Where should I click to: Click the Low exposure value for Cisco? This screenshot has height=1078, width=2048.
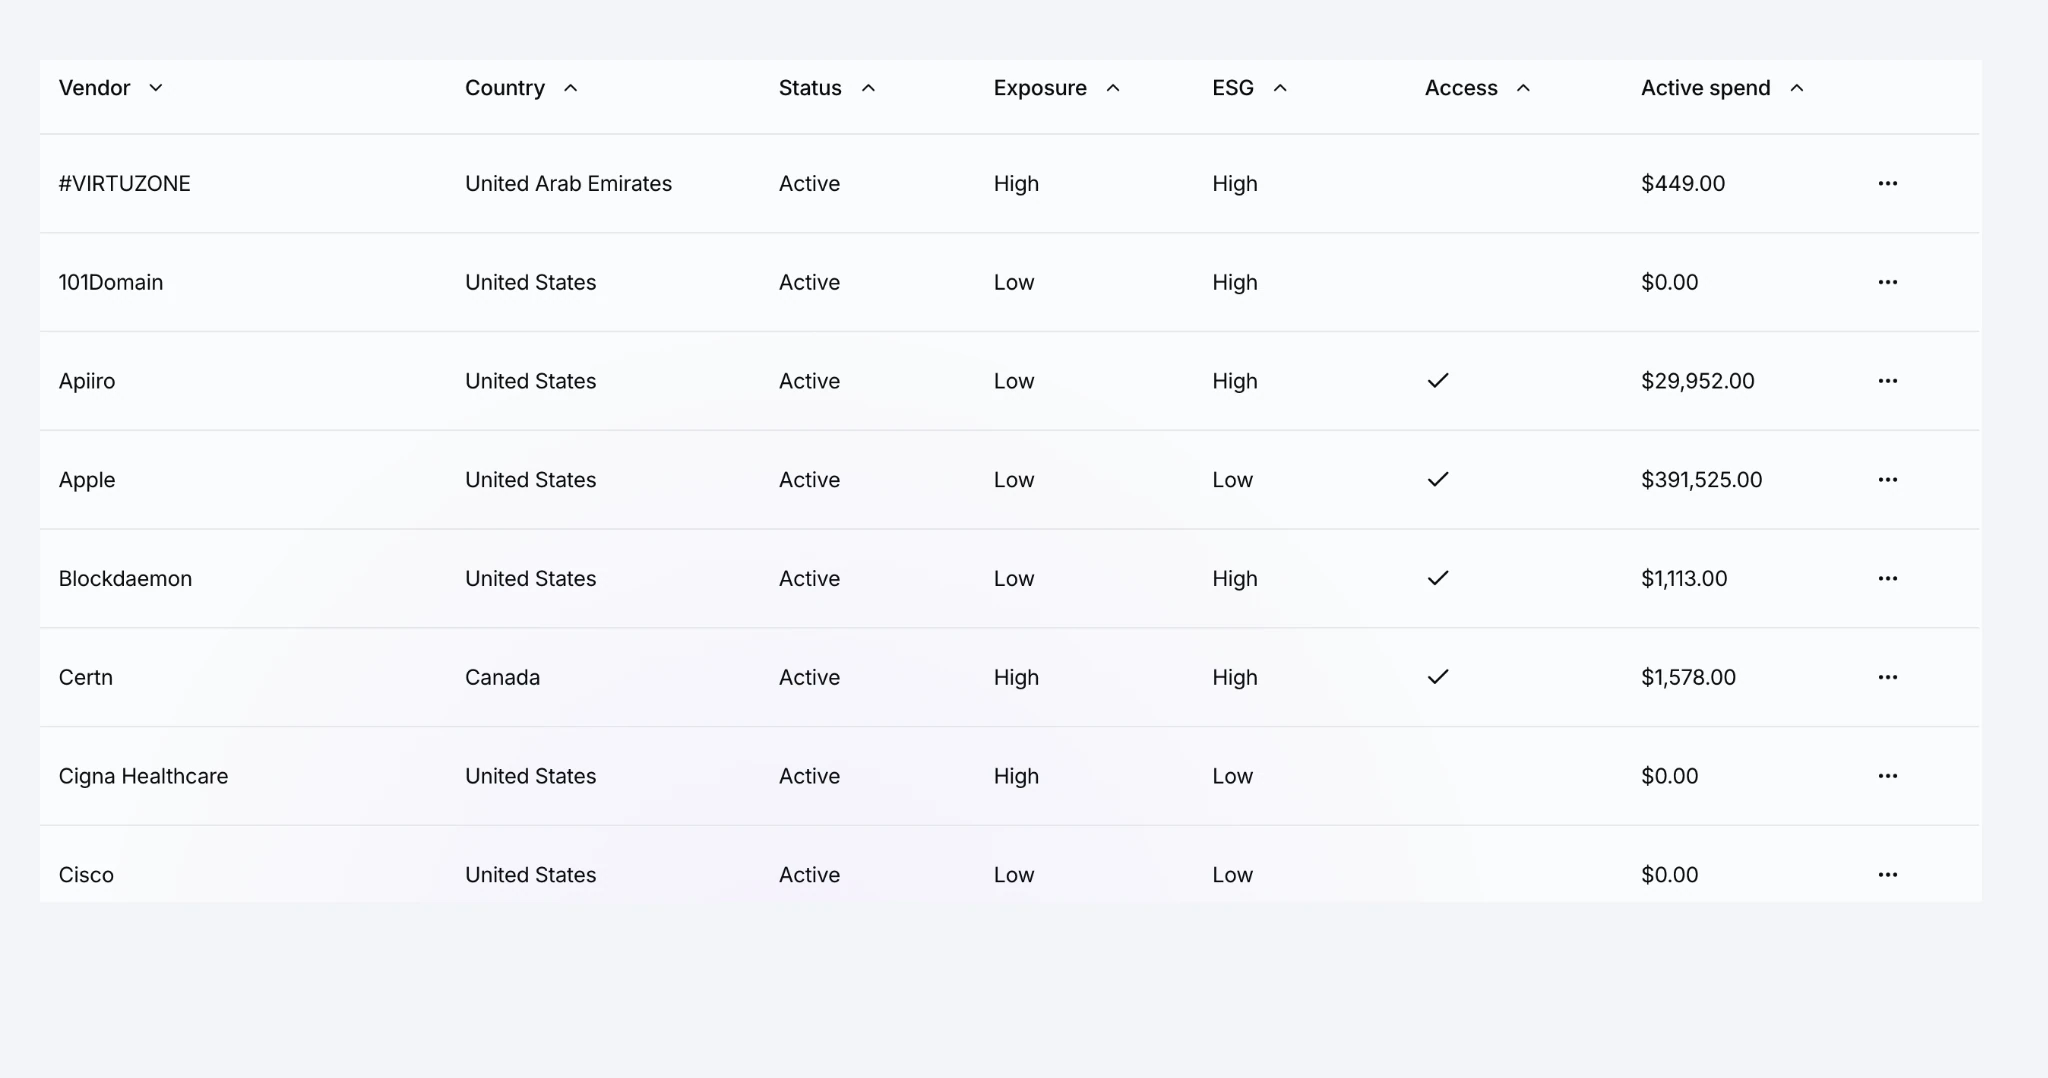point(1014,875)
